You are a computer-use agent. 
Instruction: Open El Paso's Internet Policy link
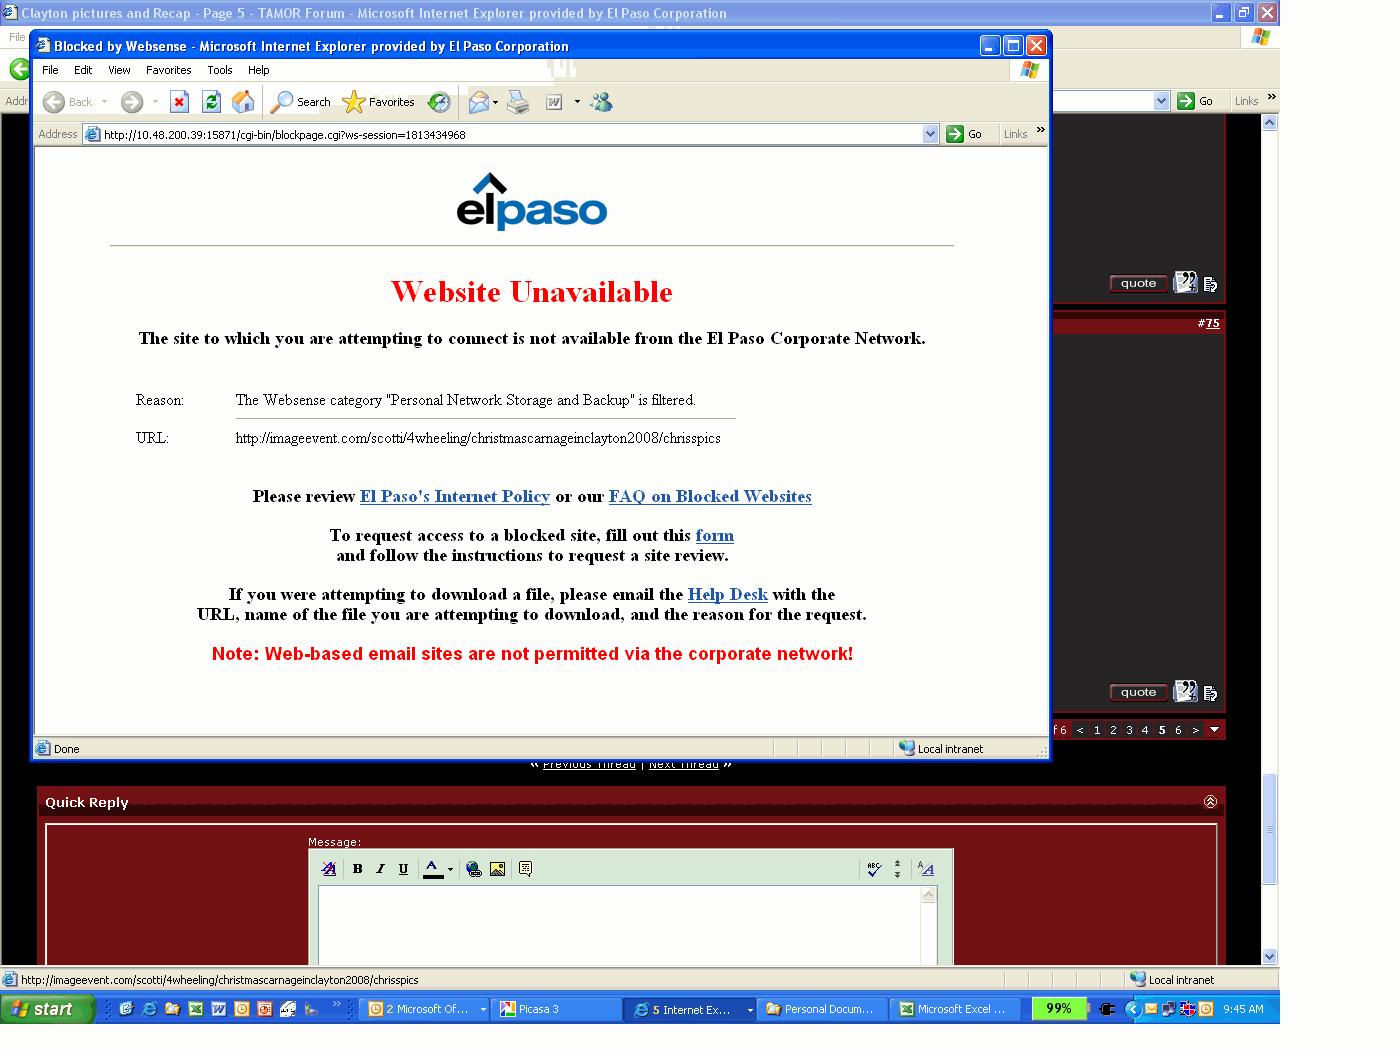point(455,497)
